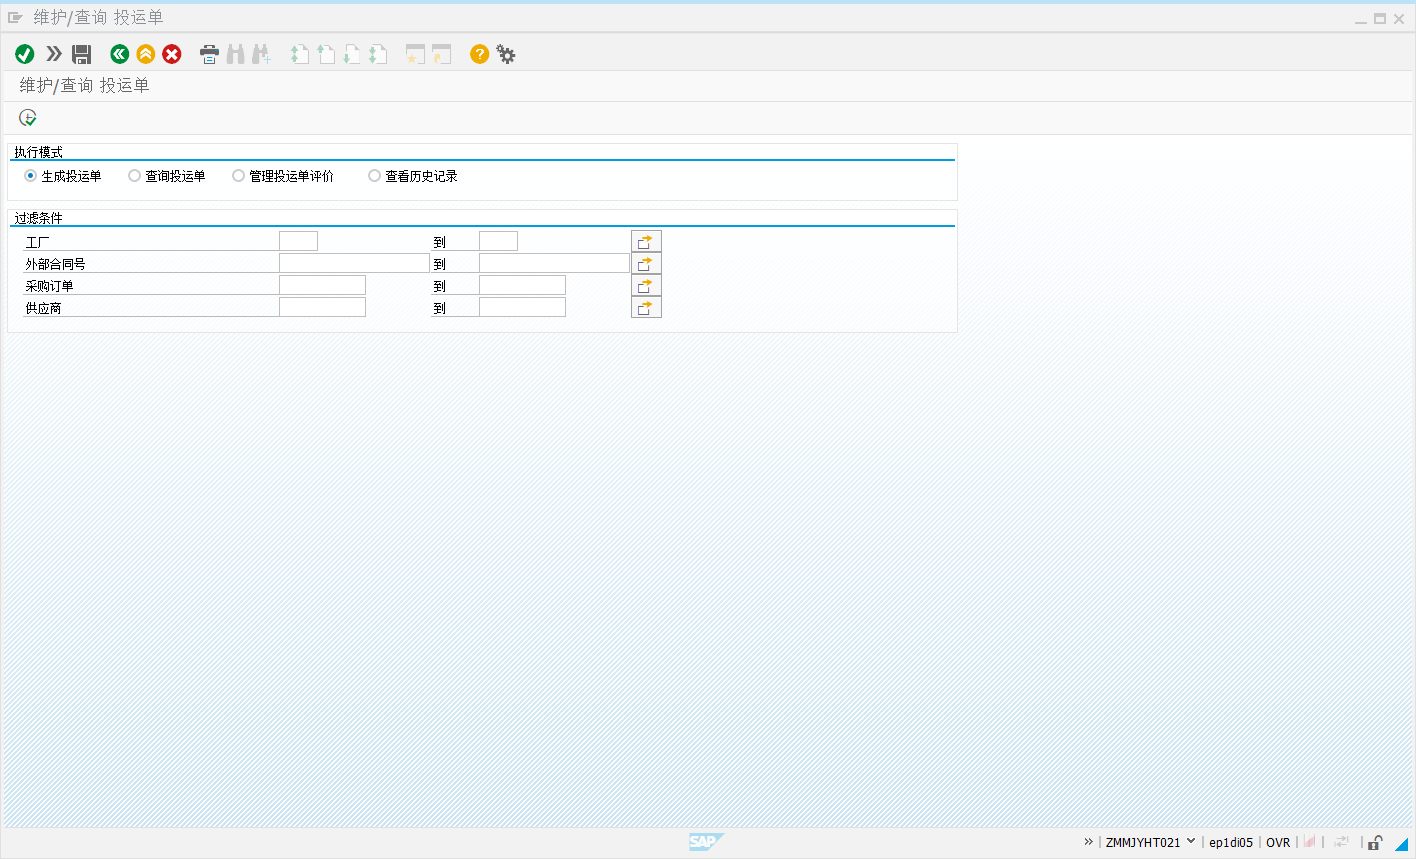The width and height of the screenshot is (1416, 859).
Task: Click the green Back arrow icon
Action: pos(120,54)
